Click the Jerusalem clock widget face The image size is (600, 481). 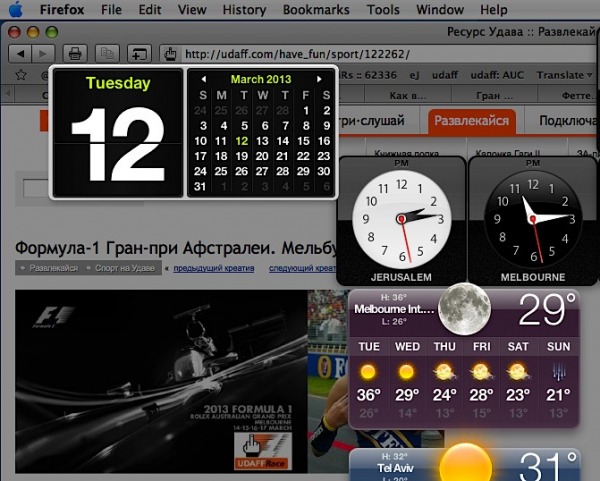[x=401, y=219]
